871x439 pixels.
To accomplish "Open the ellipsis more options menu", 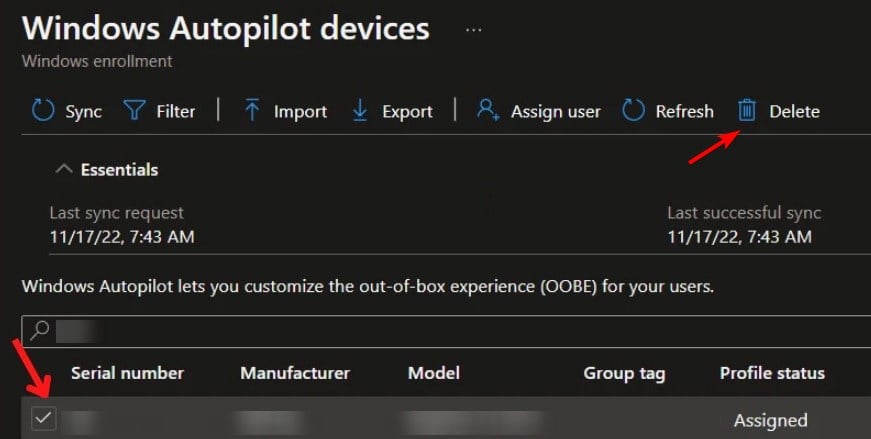I will pos(474,30).
